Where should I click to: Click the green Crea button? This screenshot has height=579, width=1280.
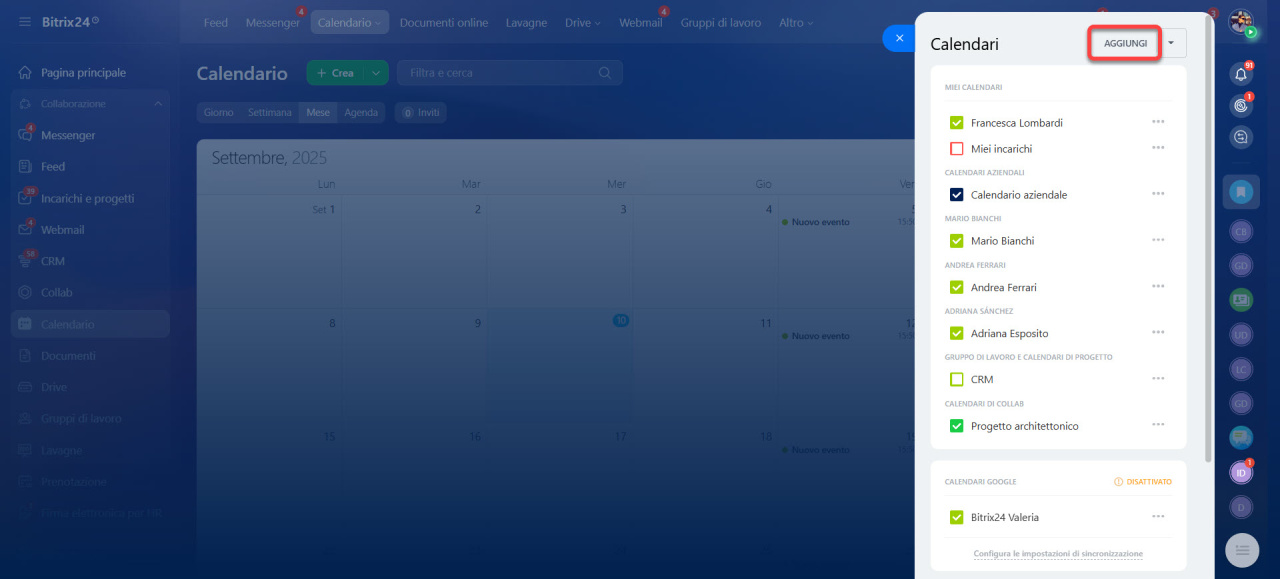[335, 73]
